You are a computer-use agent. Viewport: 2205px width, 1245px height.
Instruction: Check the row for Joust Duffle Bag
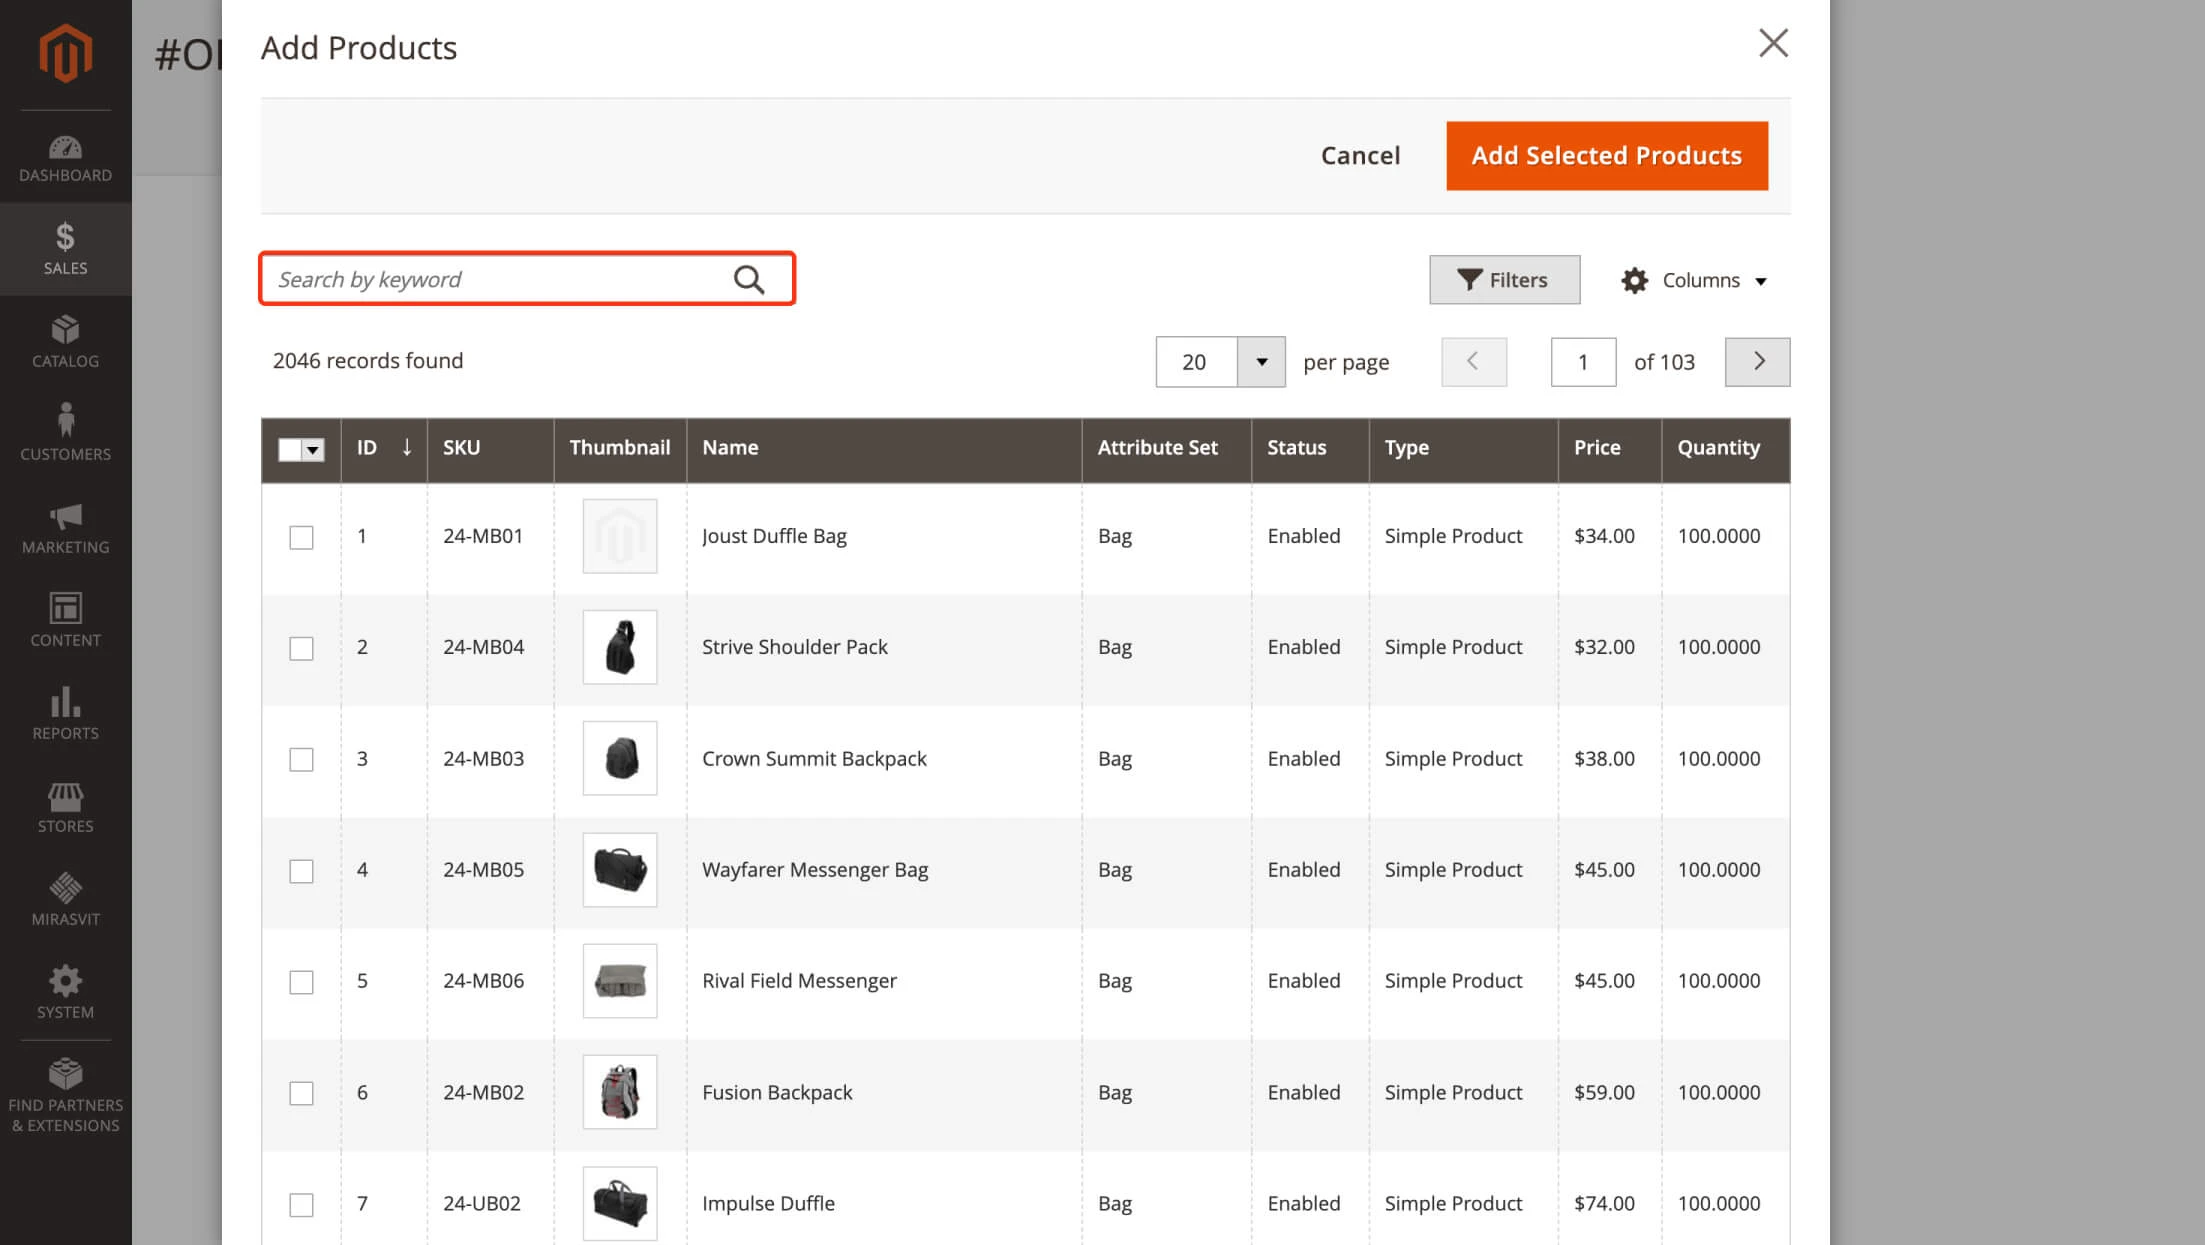[301, 537]
